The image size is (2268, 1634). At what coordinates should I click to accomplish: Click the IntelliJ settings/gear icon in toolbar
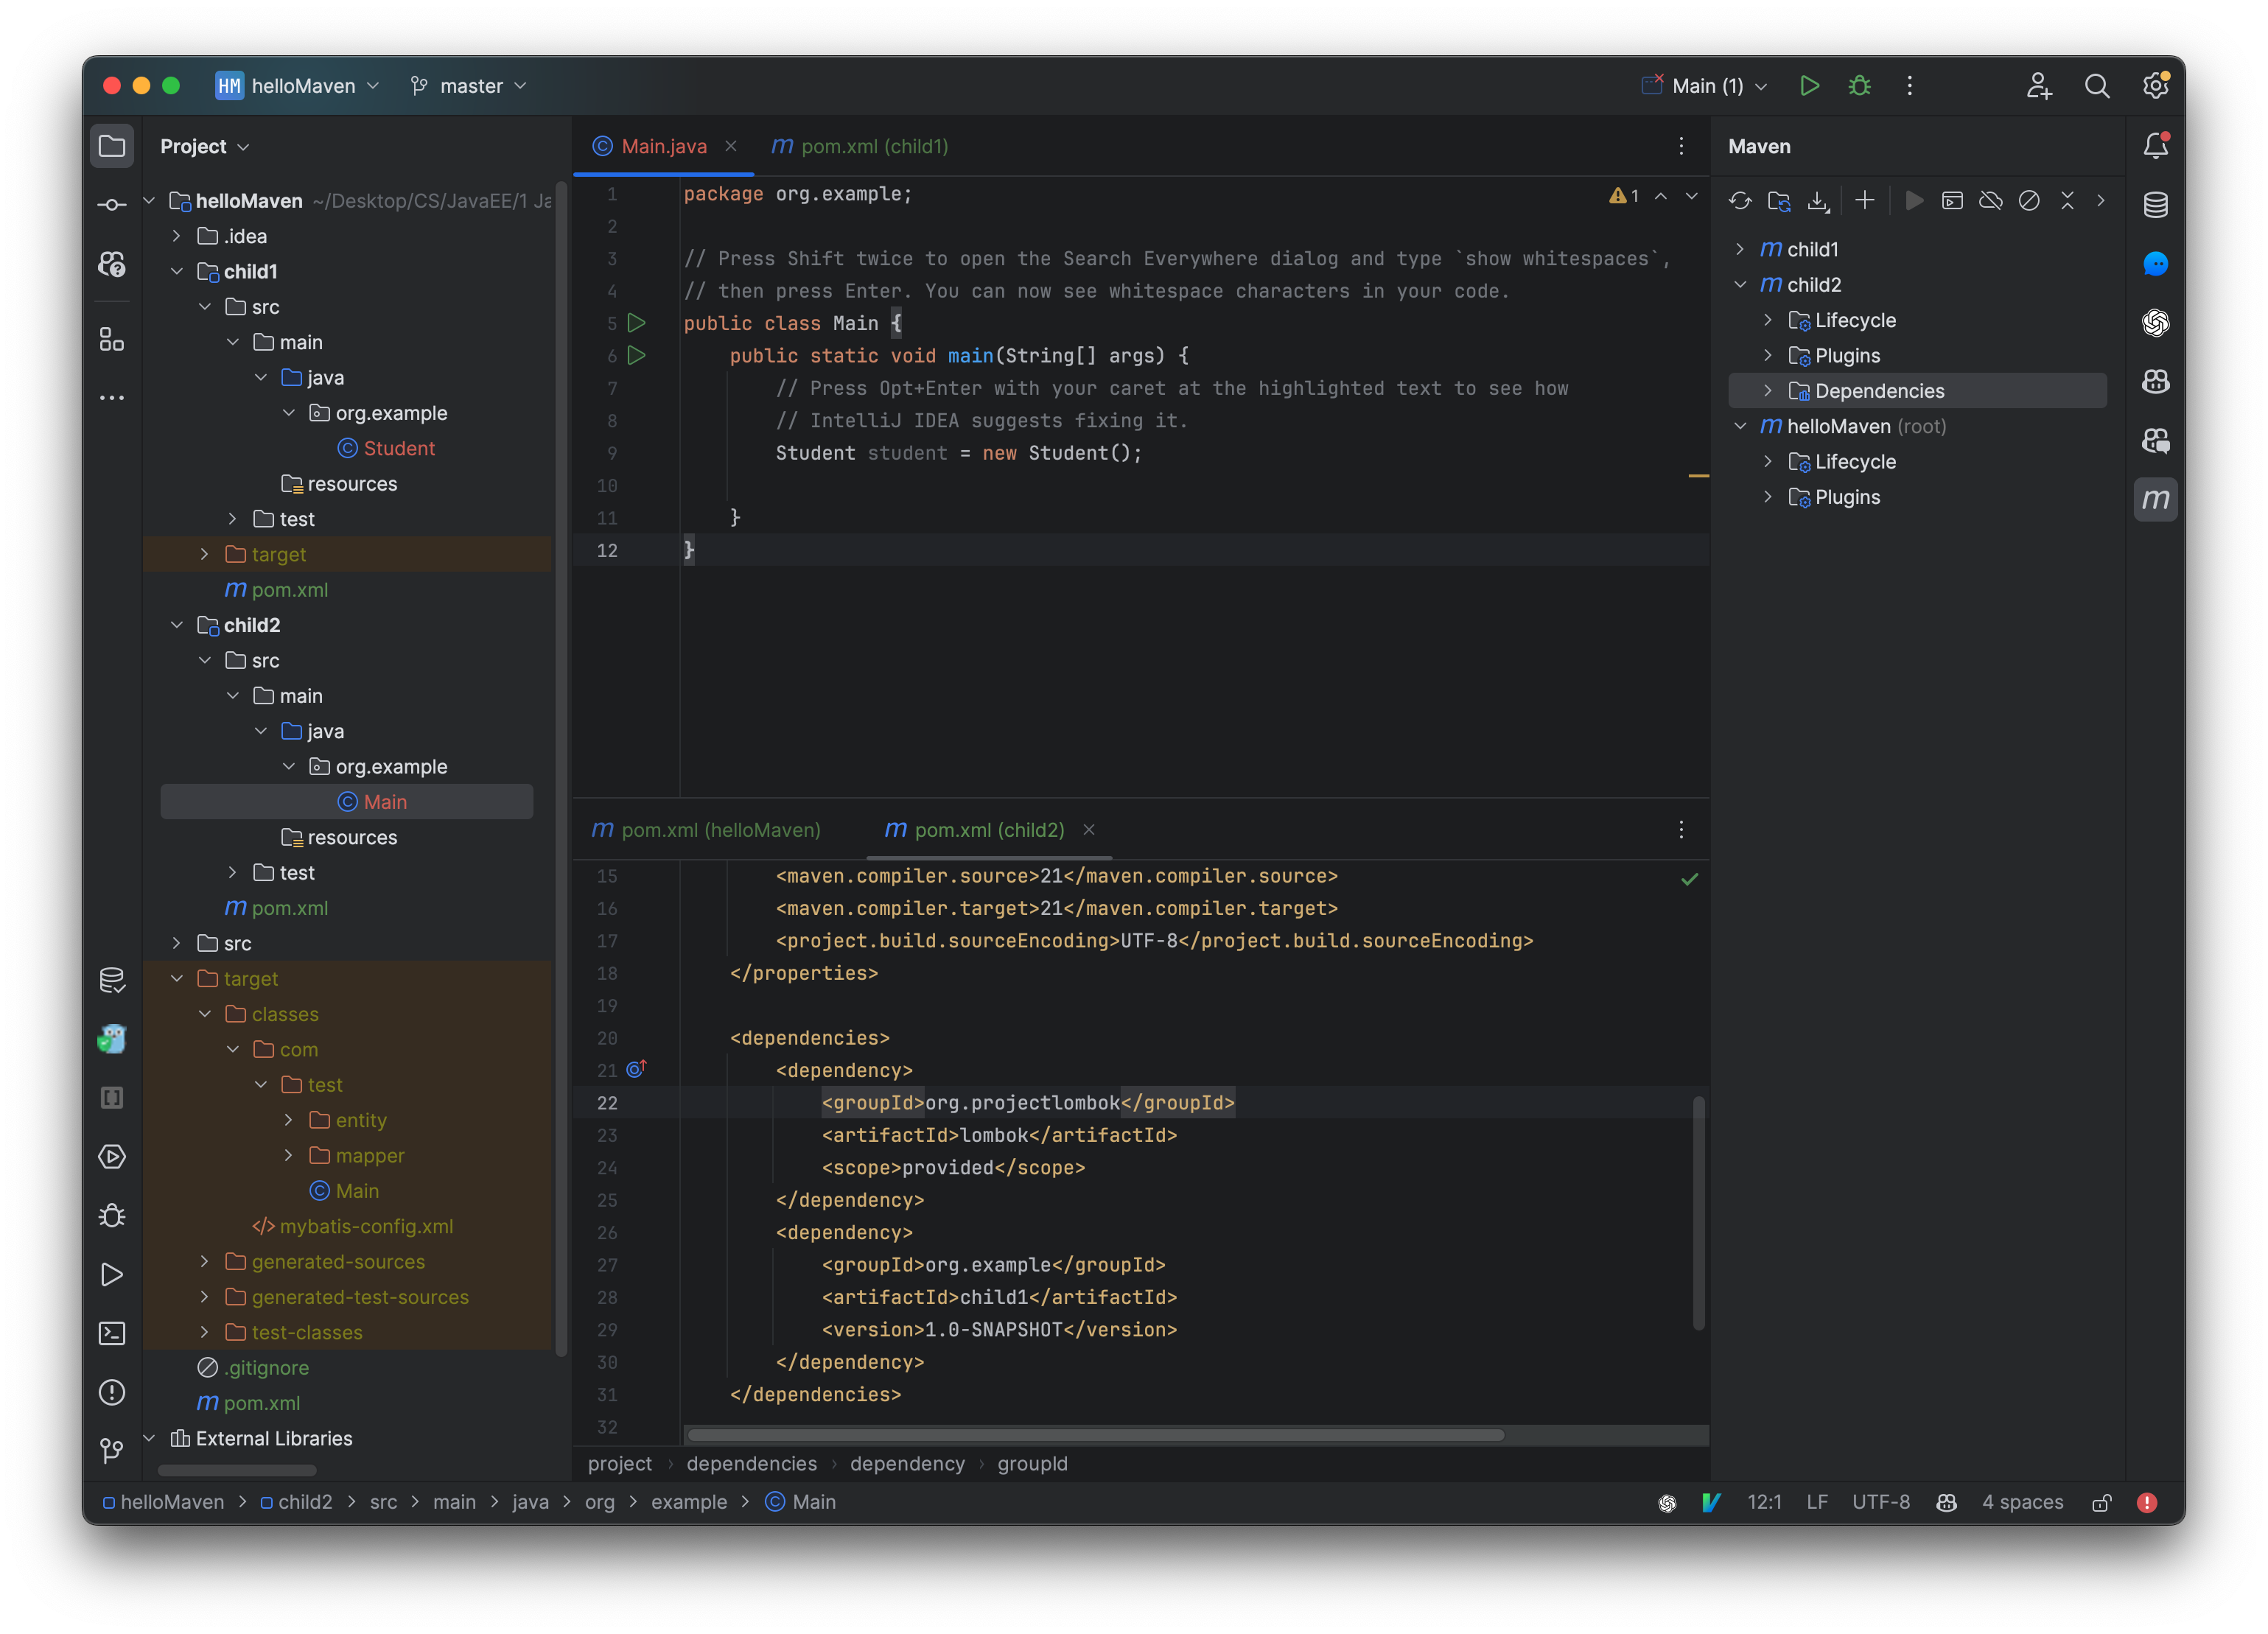click(x=2154, y=85)
